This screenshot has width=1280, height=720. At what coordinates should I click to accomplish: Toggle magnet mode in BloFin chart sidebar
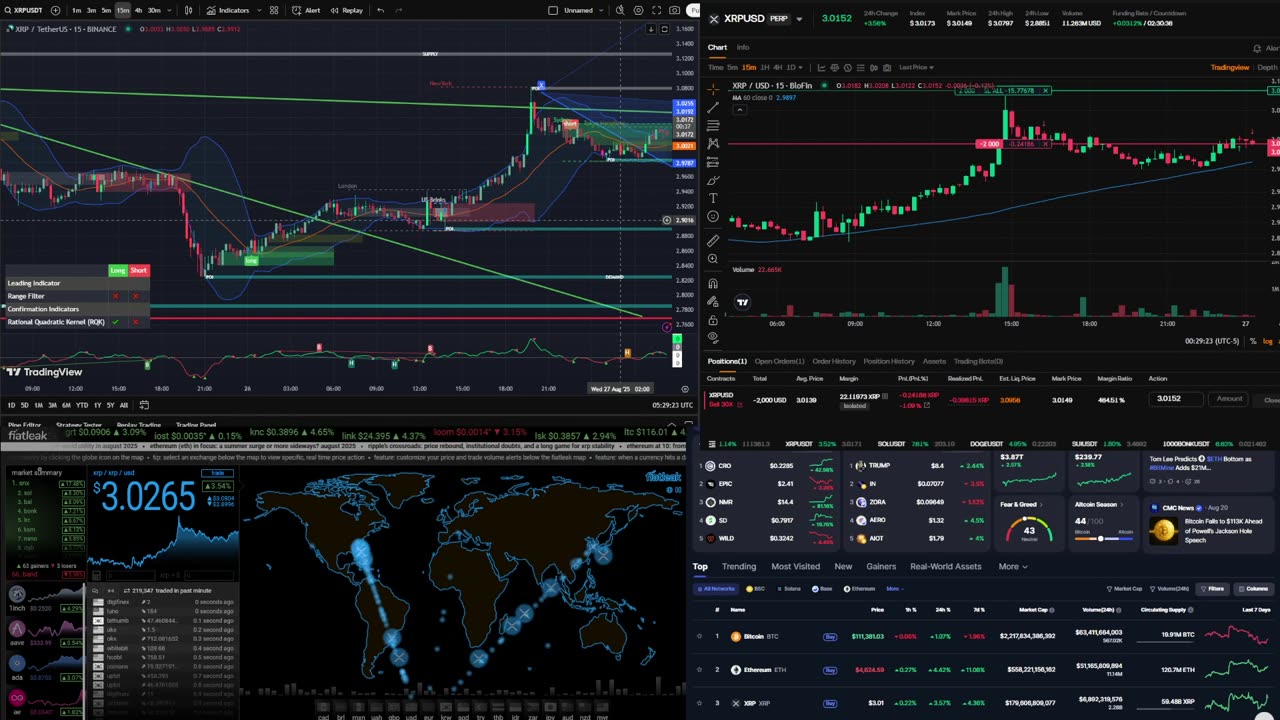[712, 283]
